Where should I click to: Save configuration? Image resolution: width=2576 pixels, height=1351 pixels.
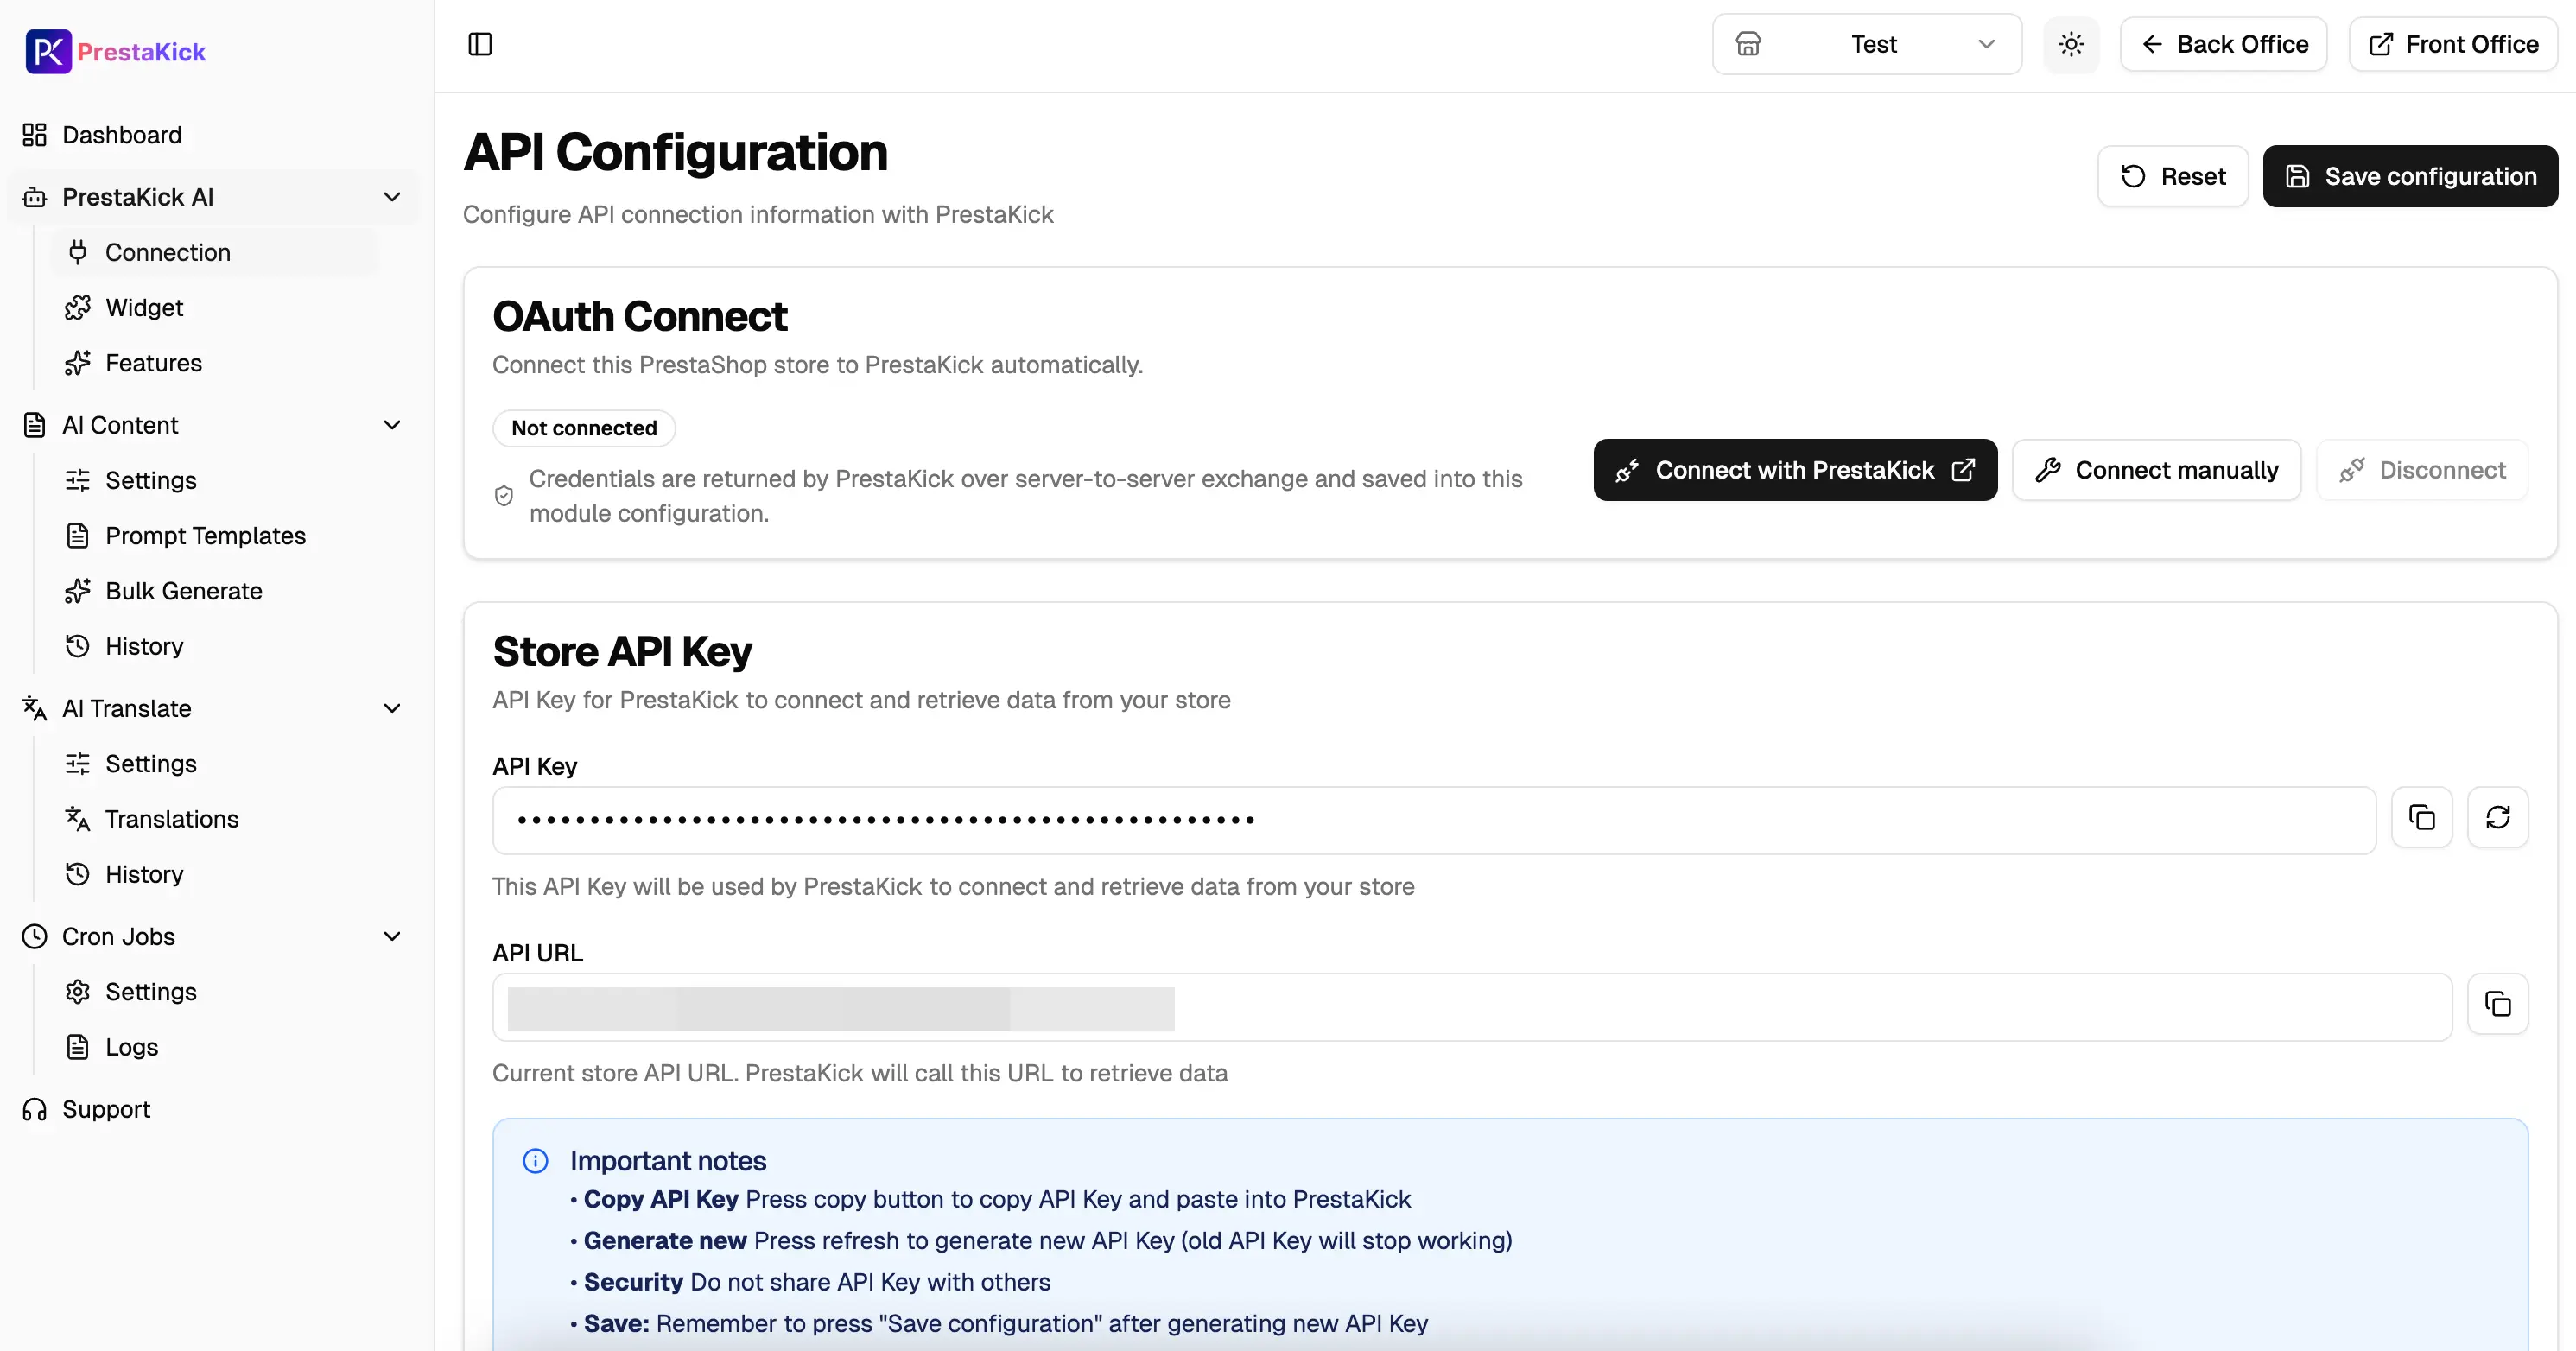click(x=2410, y=176)
